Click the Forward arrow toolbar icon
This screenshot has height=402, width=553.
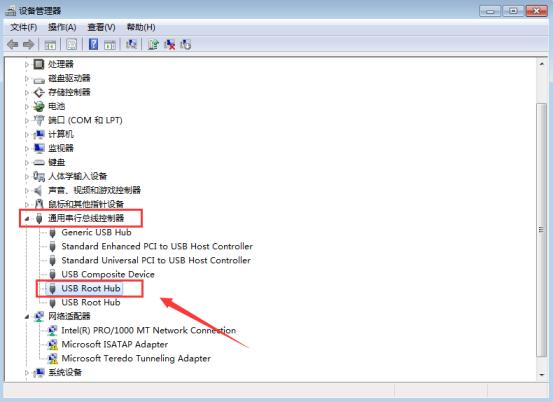tap(29, 45)
